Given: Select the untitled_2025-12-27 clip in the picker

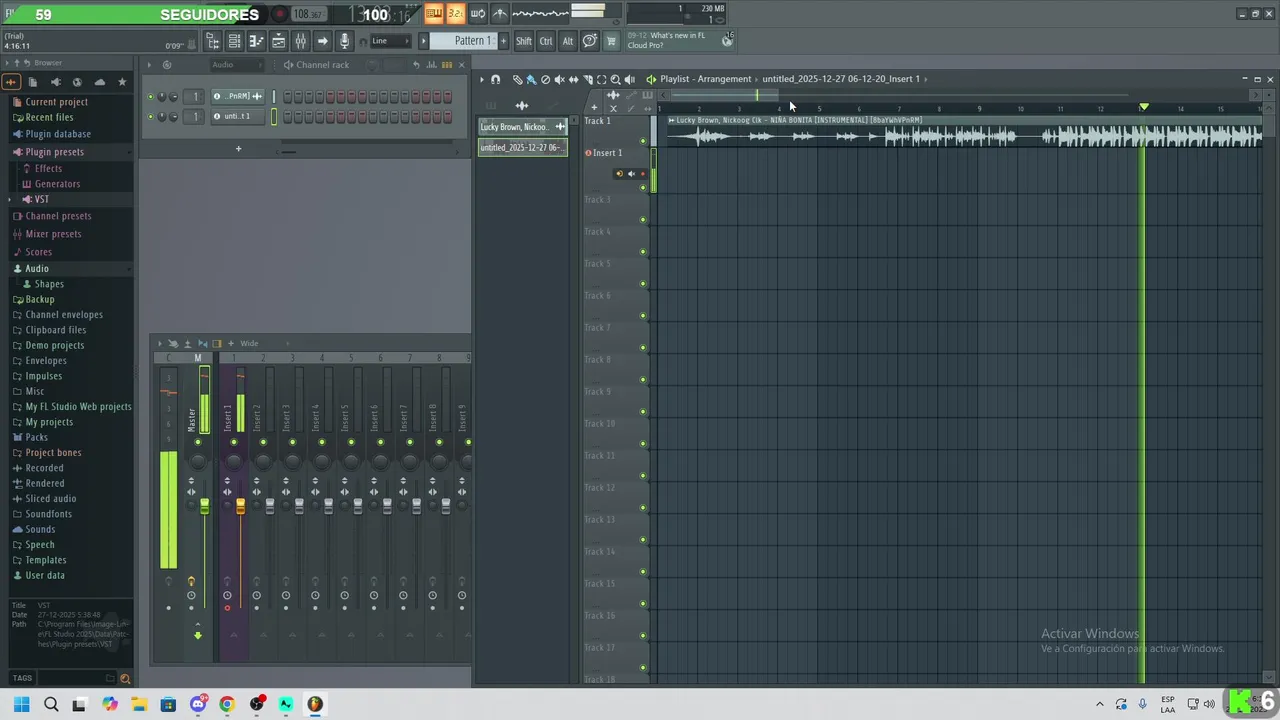Looking at the screenshot, I should (522, 147).
